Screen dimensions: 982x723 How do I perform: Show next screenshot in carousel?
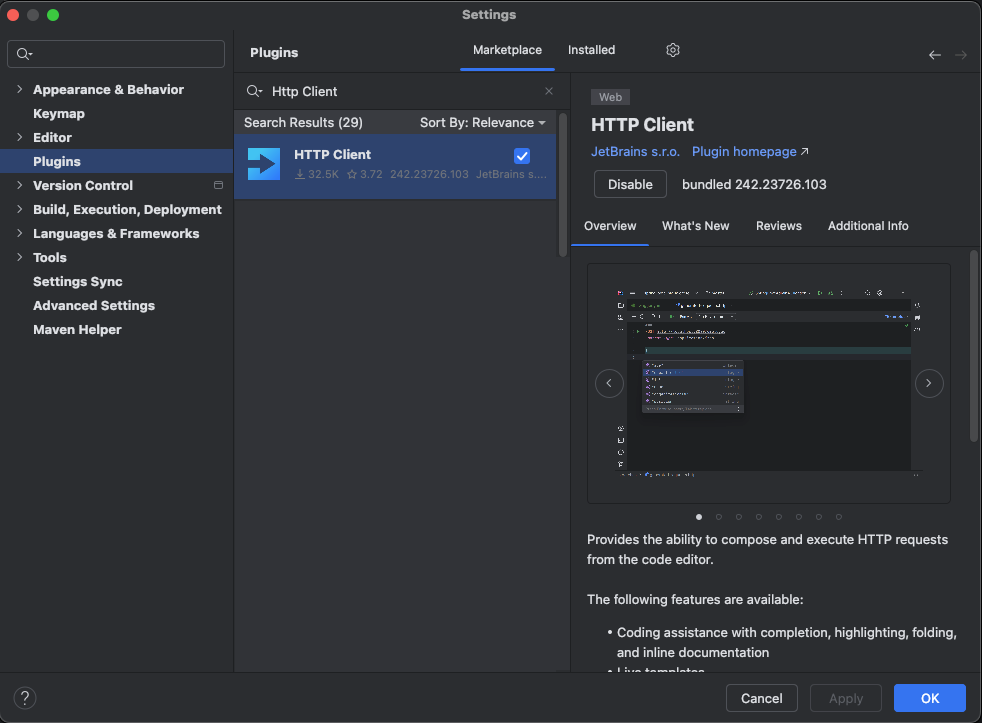click(929, 383)
